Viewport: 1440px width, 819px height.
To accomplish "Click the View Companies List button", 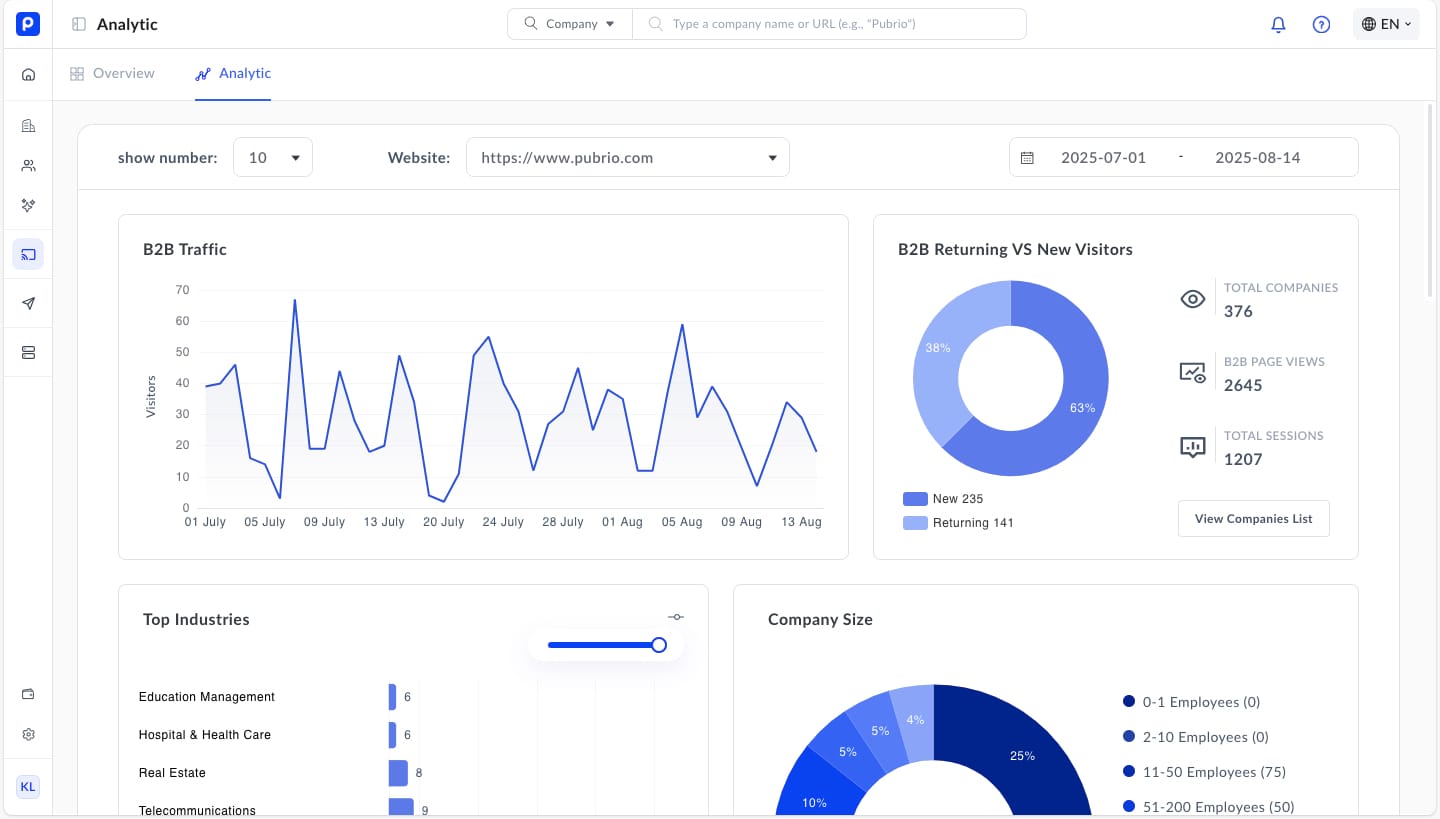I will click(x=1253, y=519).
